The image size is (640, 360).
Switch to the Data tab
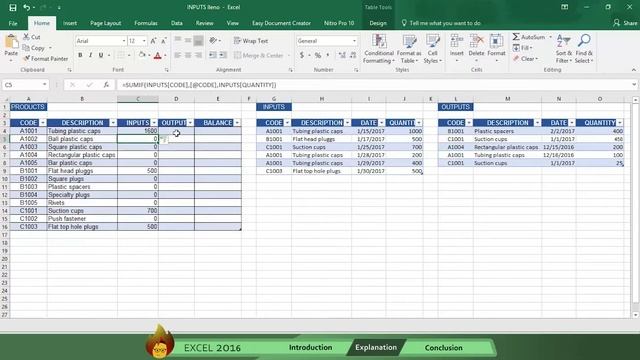coord(177,23)
